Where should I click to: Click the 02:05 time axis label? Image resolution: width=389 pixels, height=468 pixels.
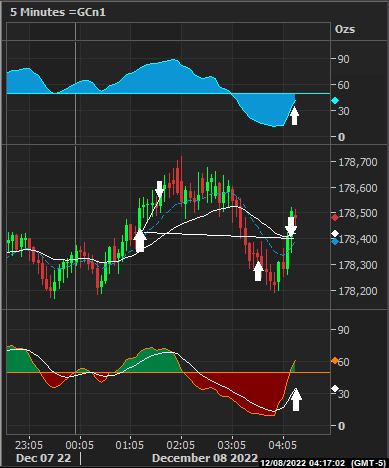181,445
